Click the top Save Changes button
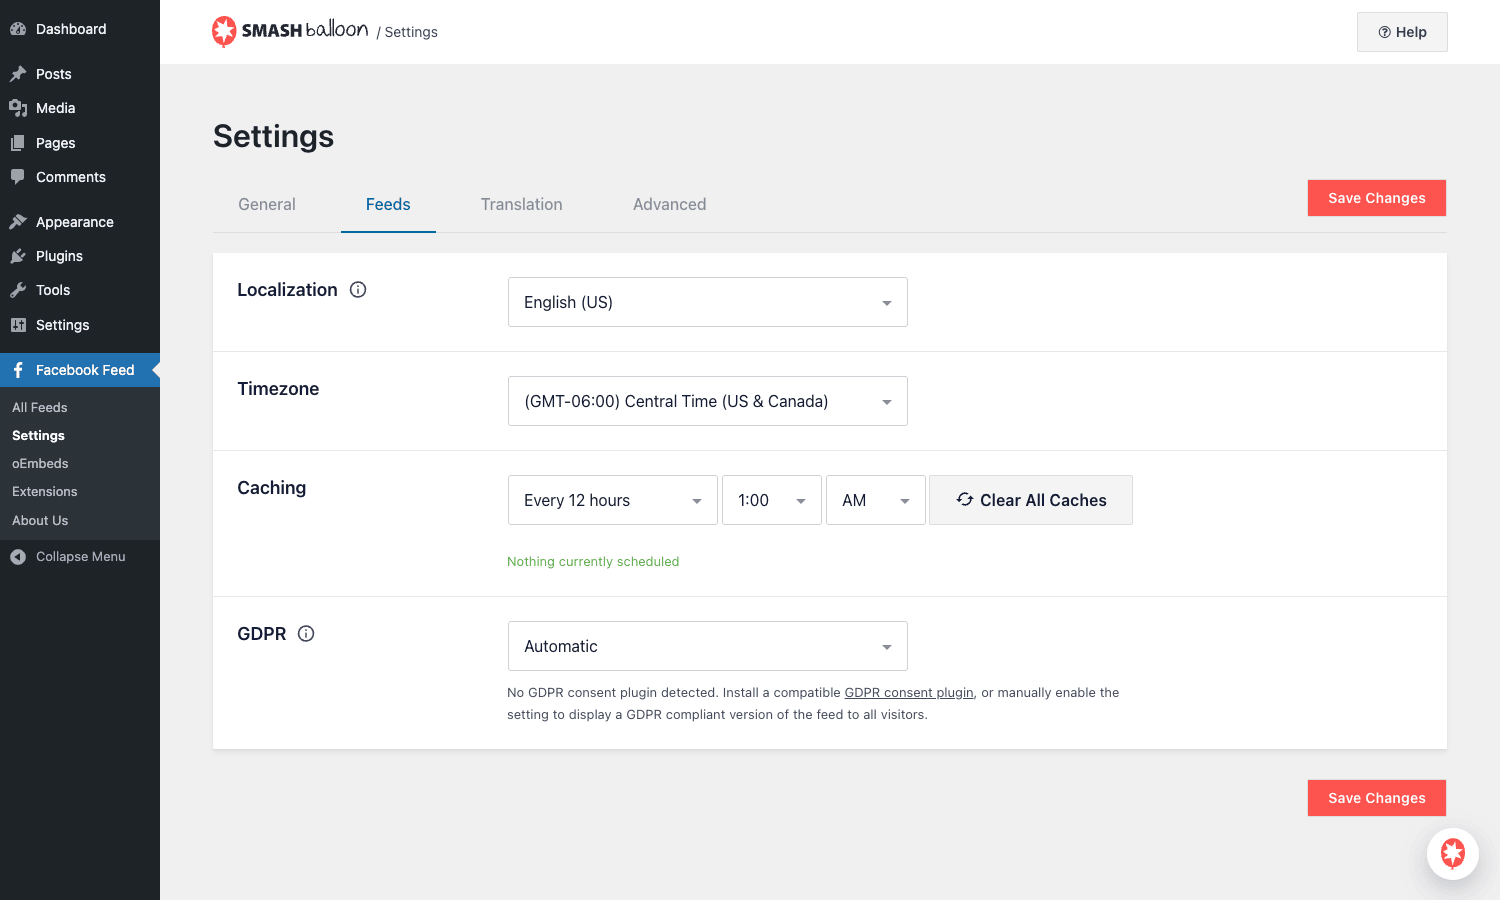1500x900 pixels. [1377, 198]
